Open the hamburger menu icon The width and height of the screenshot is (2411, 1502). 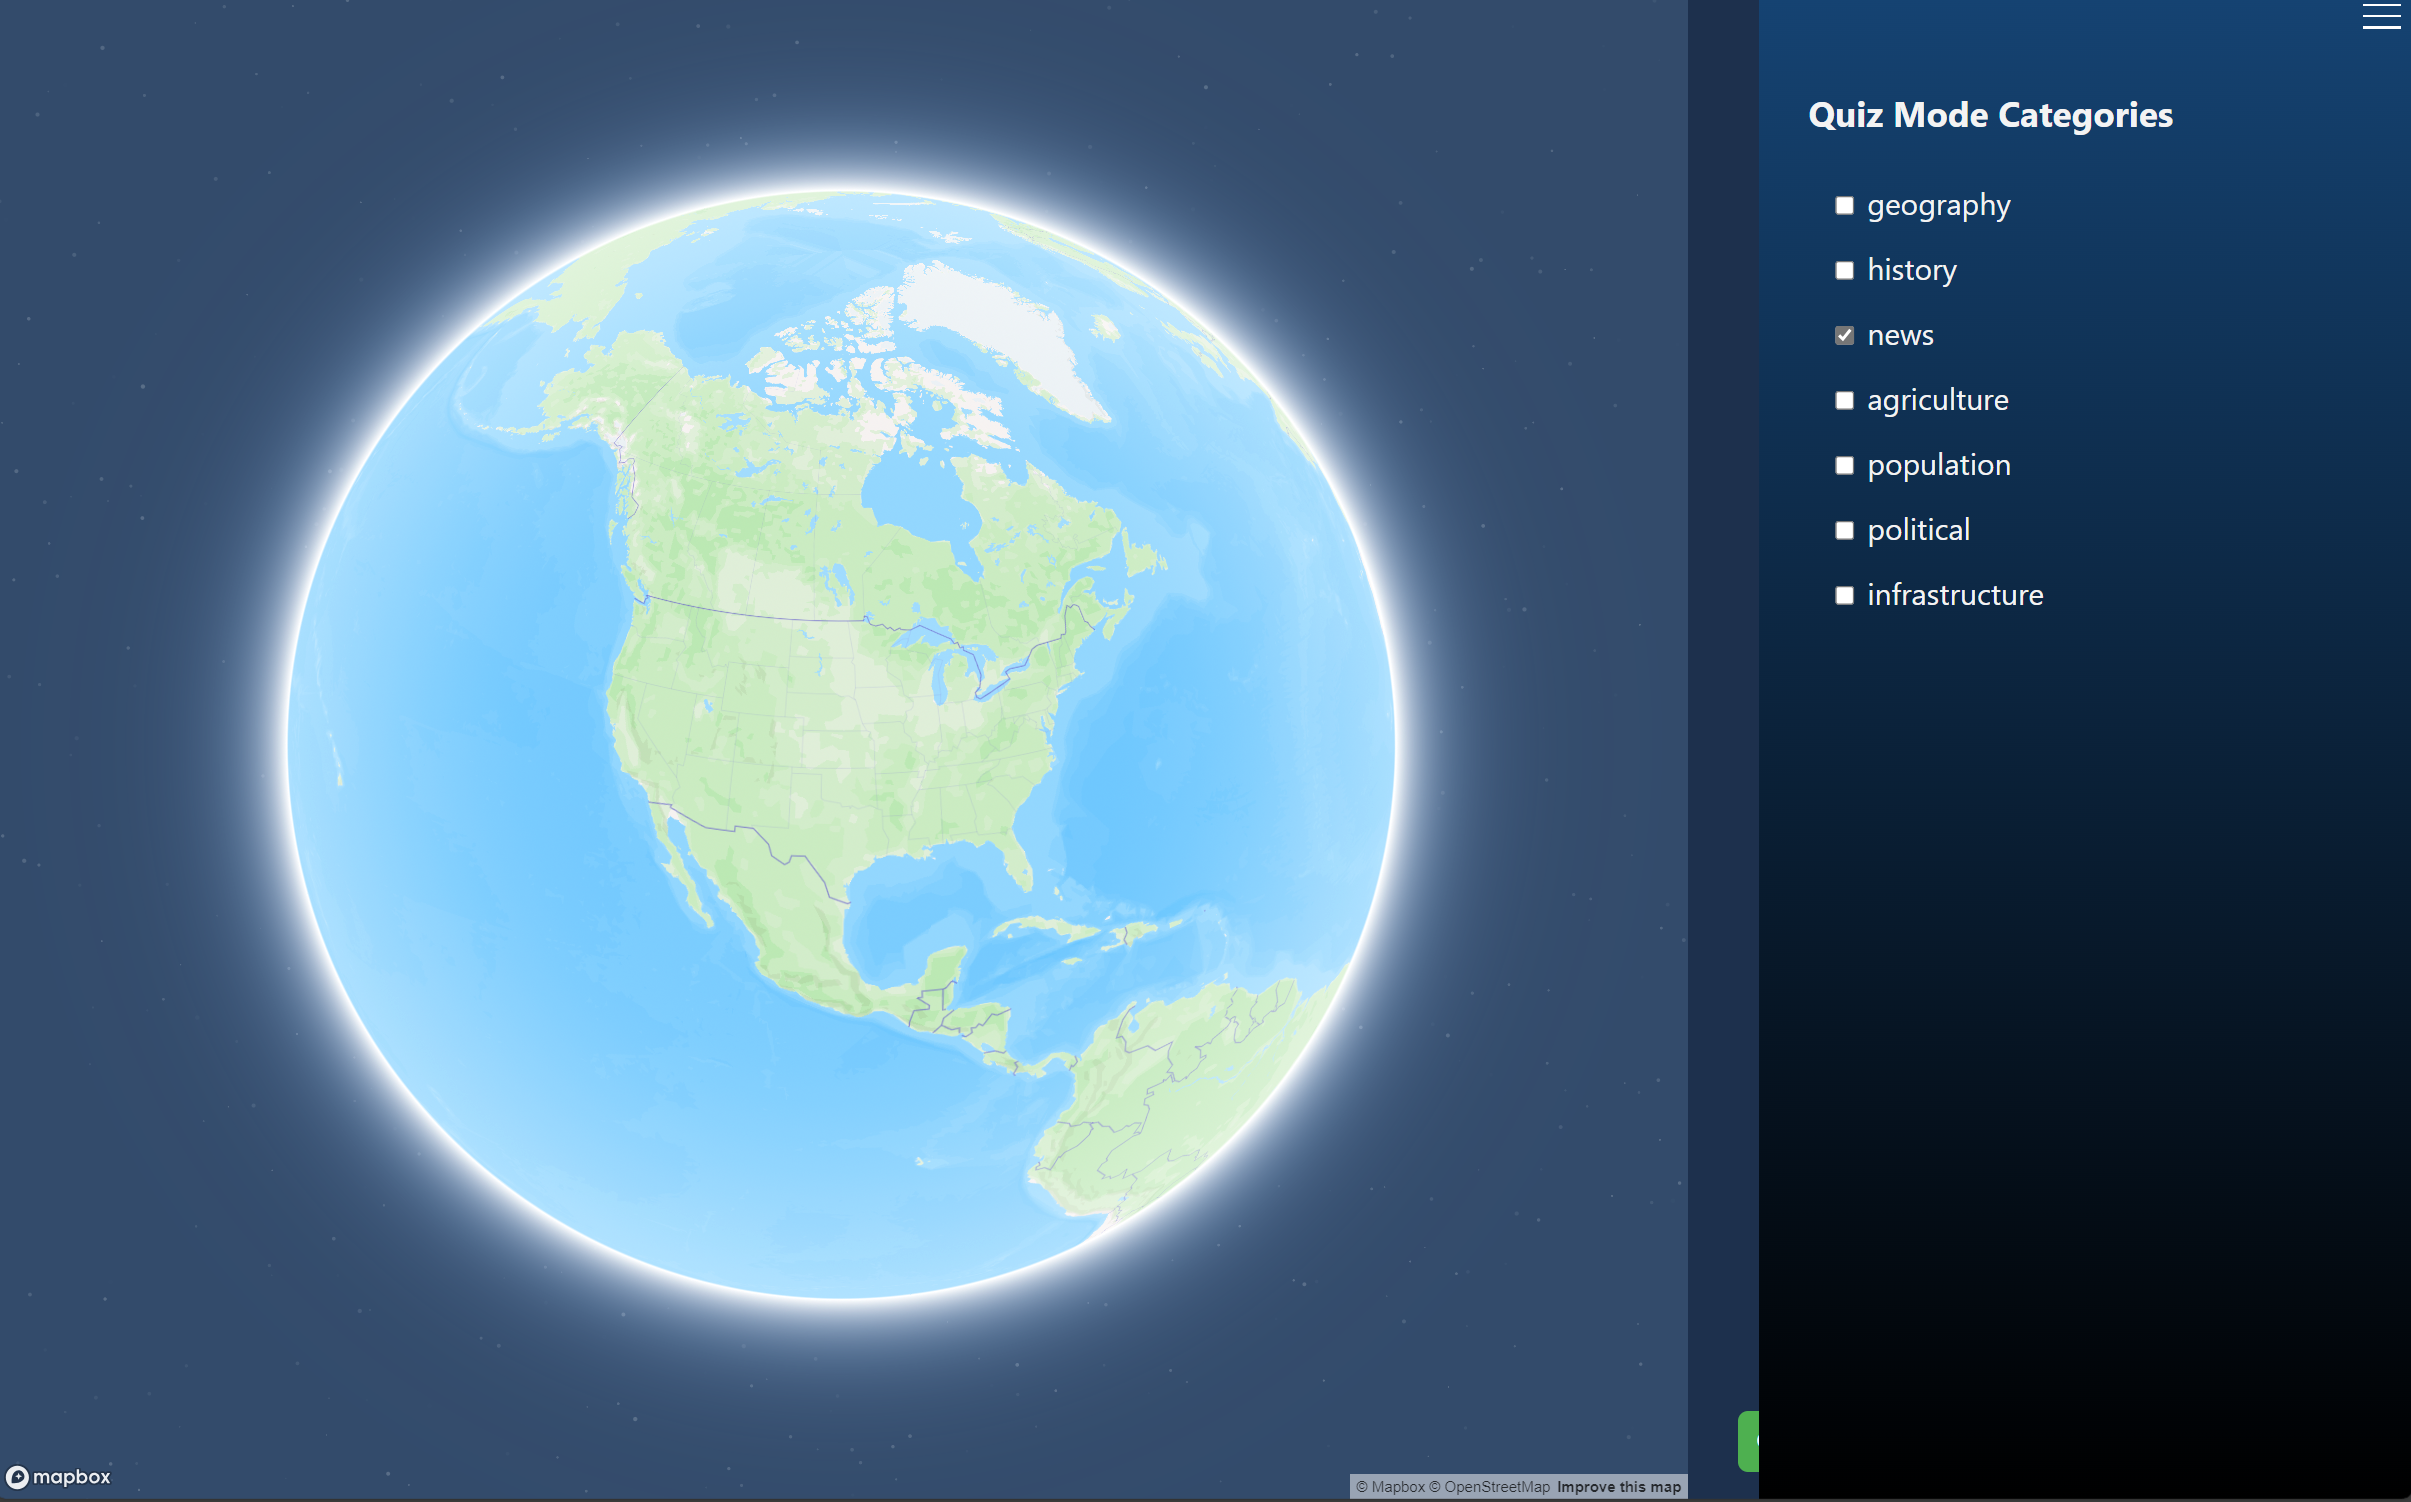pos(2381,17)
